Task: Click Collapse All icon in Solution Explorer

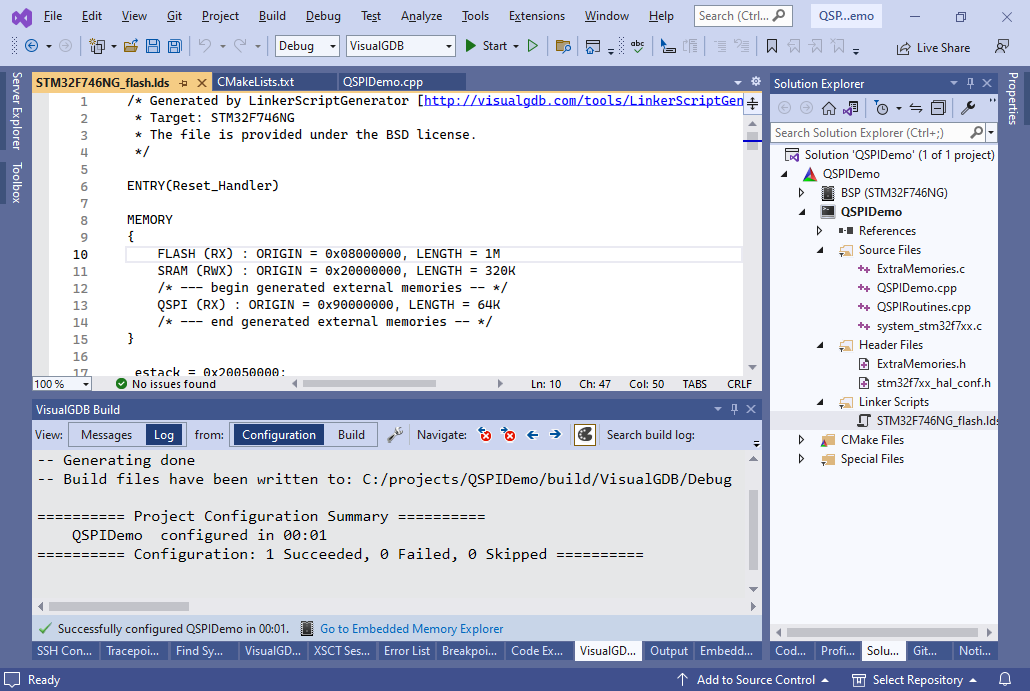Action: point(939,108)
